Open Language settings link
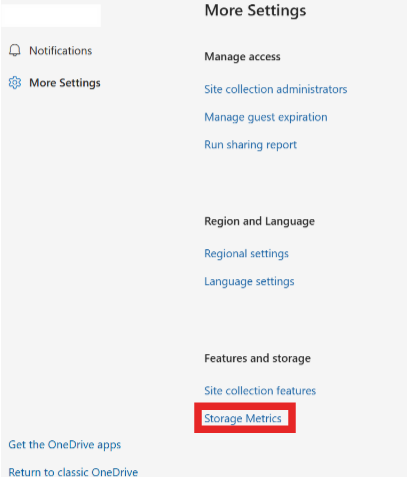Viewport: 407px width, 477px height. 249,281
